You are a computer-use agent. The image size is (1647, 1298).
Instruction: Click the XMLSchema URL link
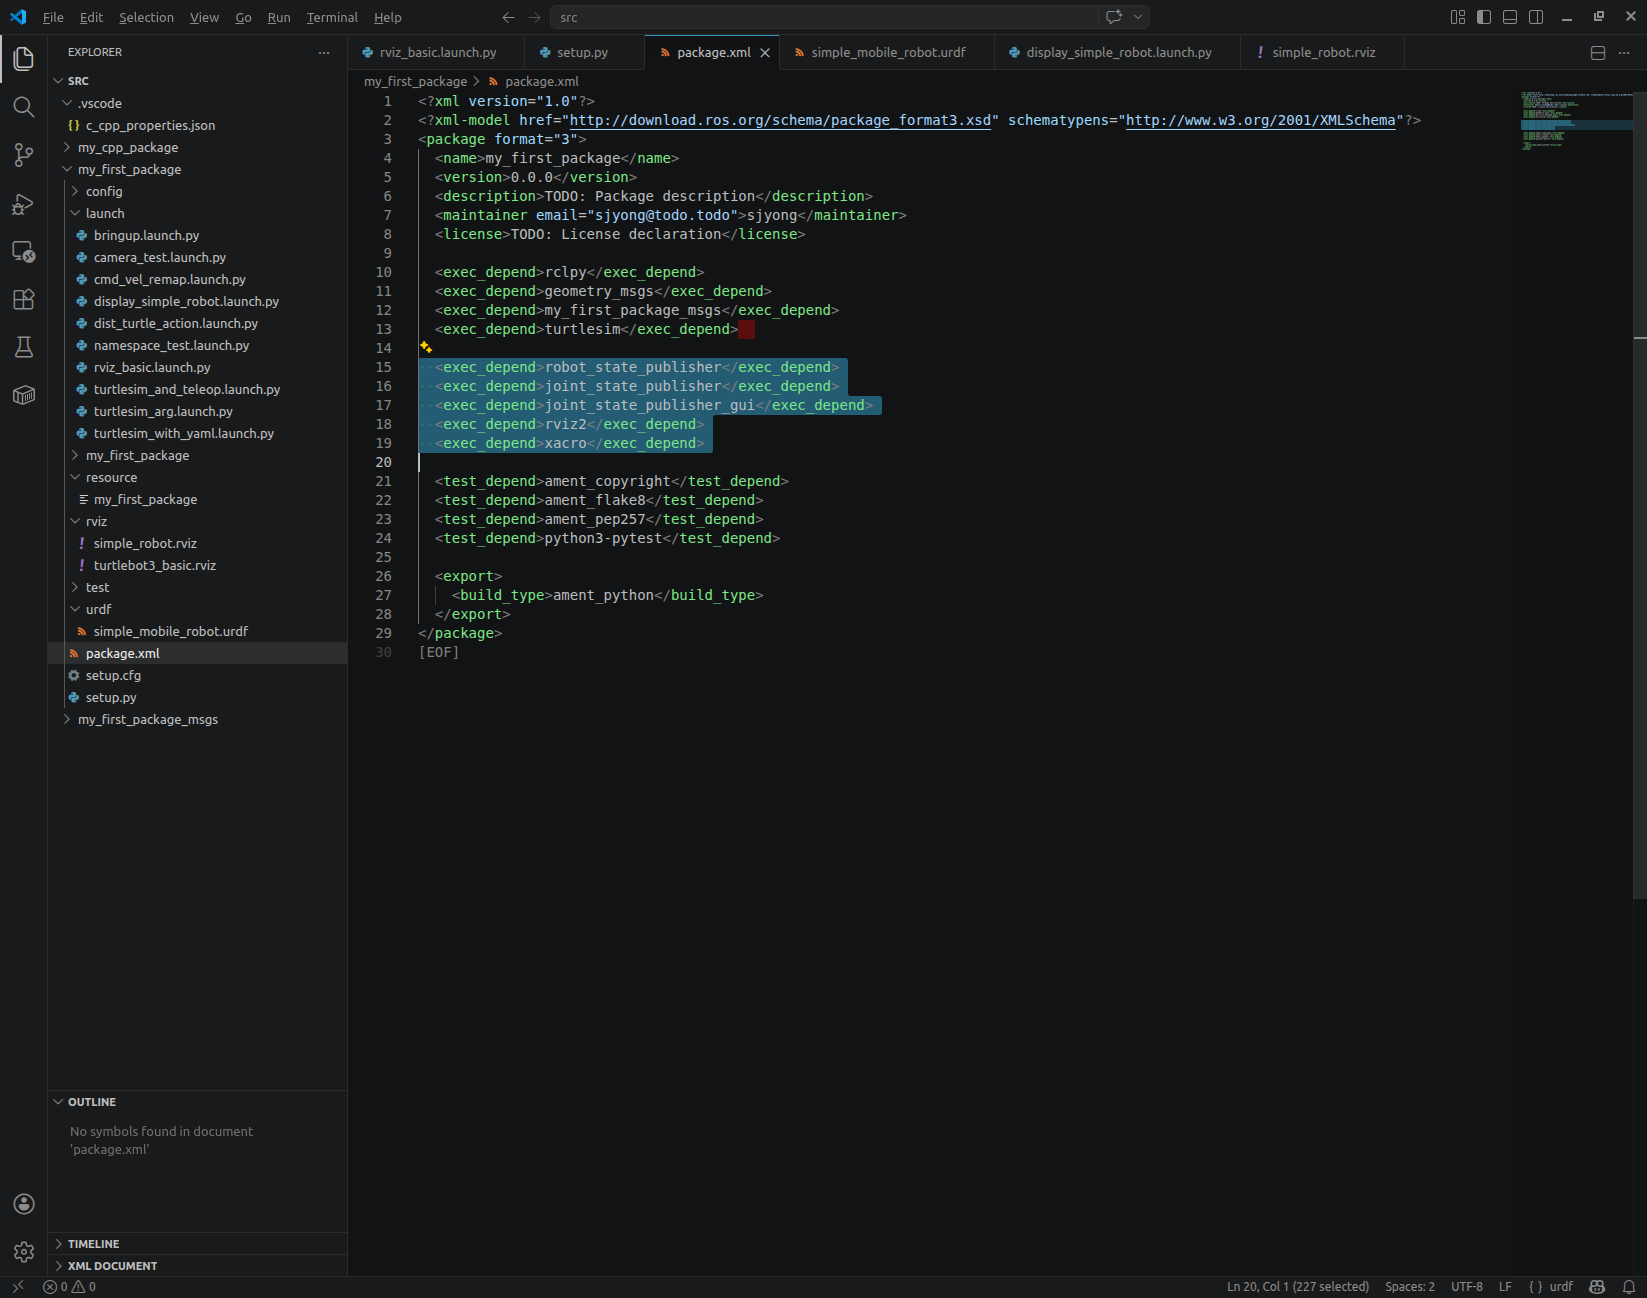[1260, 120]
